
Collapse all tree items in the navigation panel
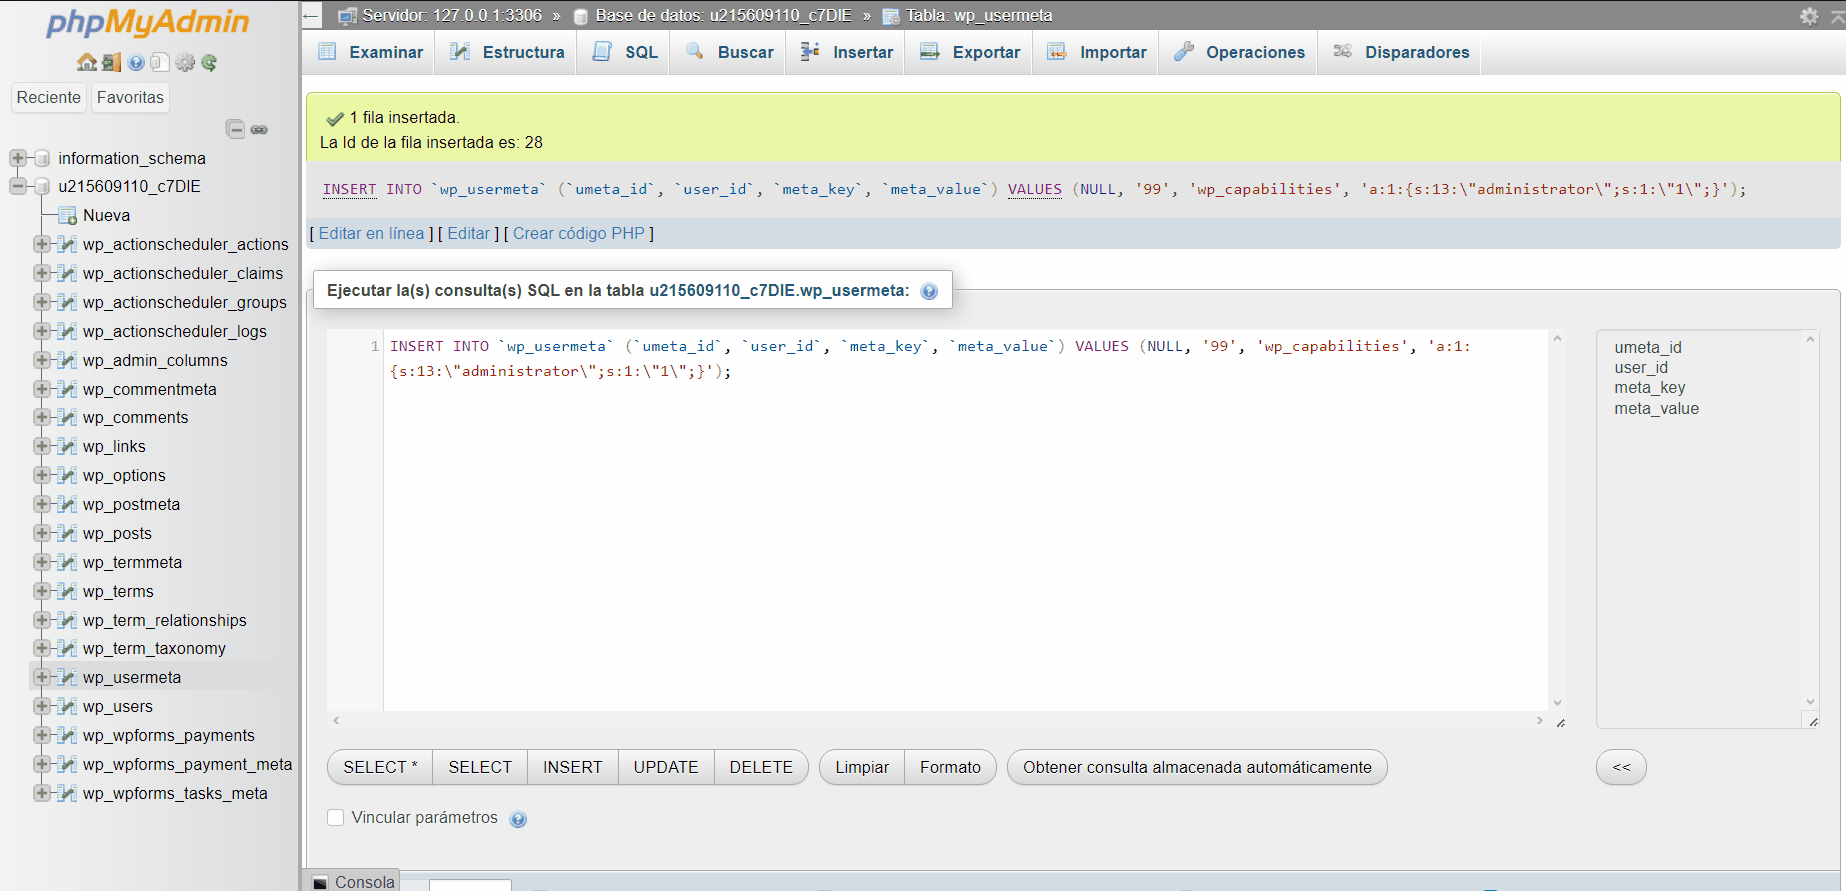pyautogui.click(x=235, y=129)
